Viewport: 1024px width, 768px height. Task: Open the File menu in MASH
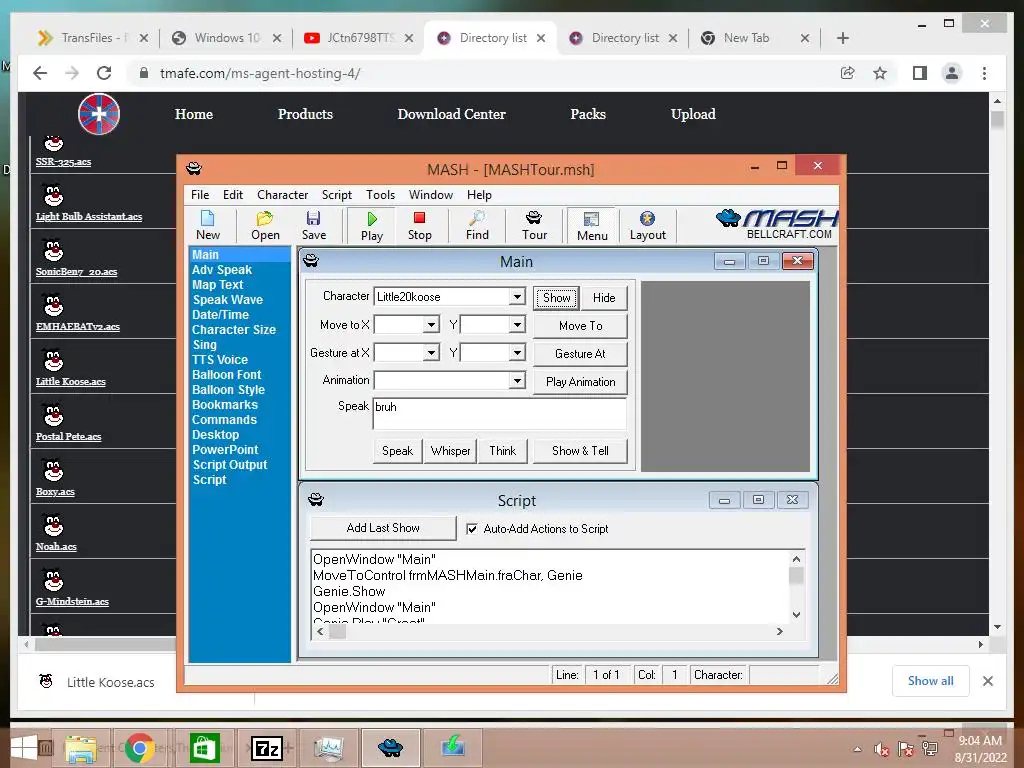pyautogui.click(x=200, y=195)
